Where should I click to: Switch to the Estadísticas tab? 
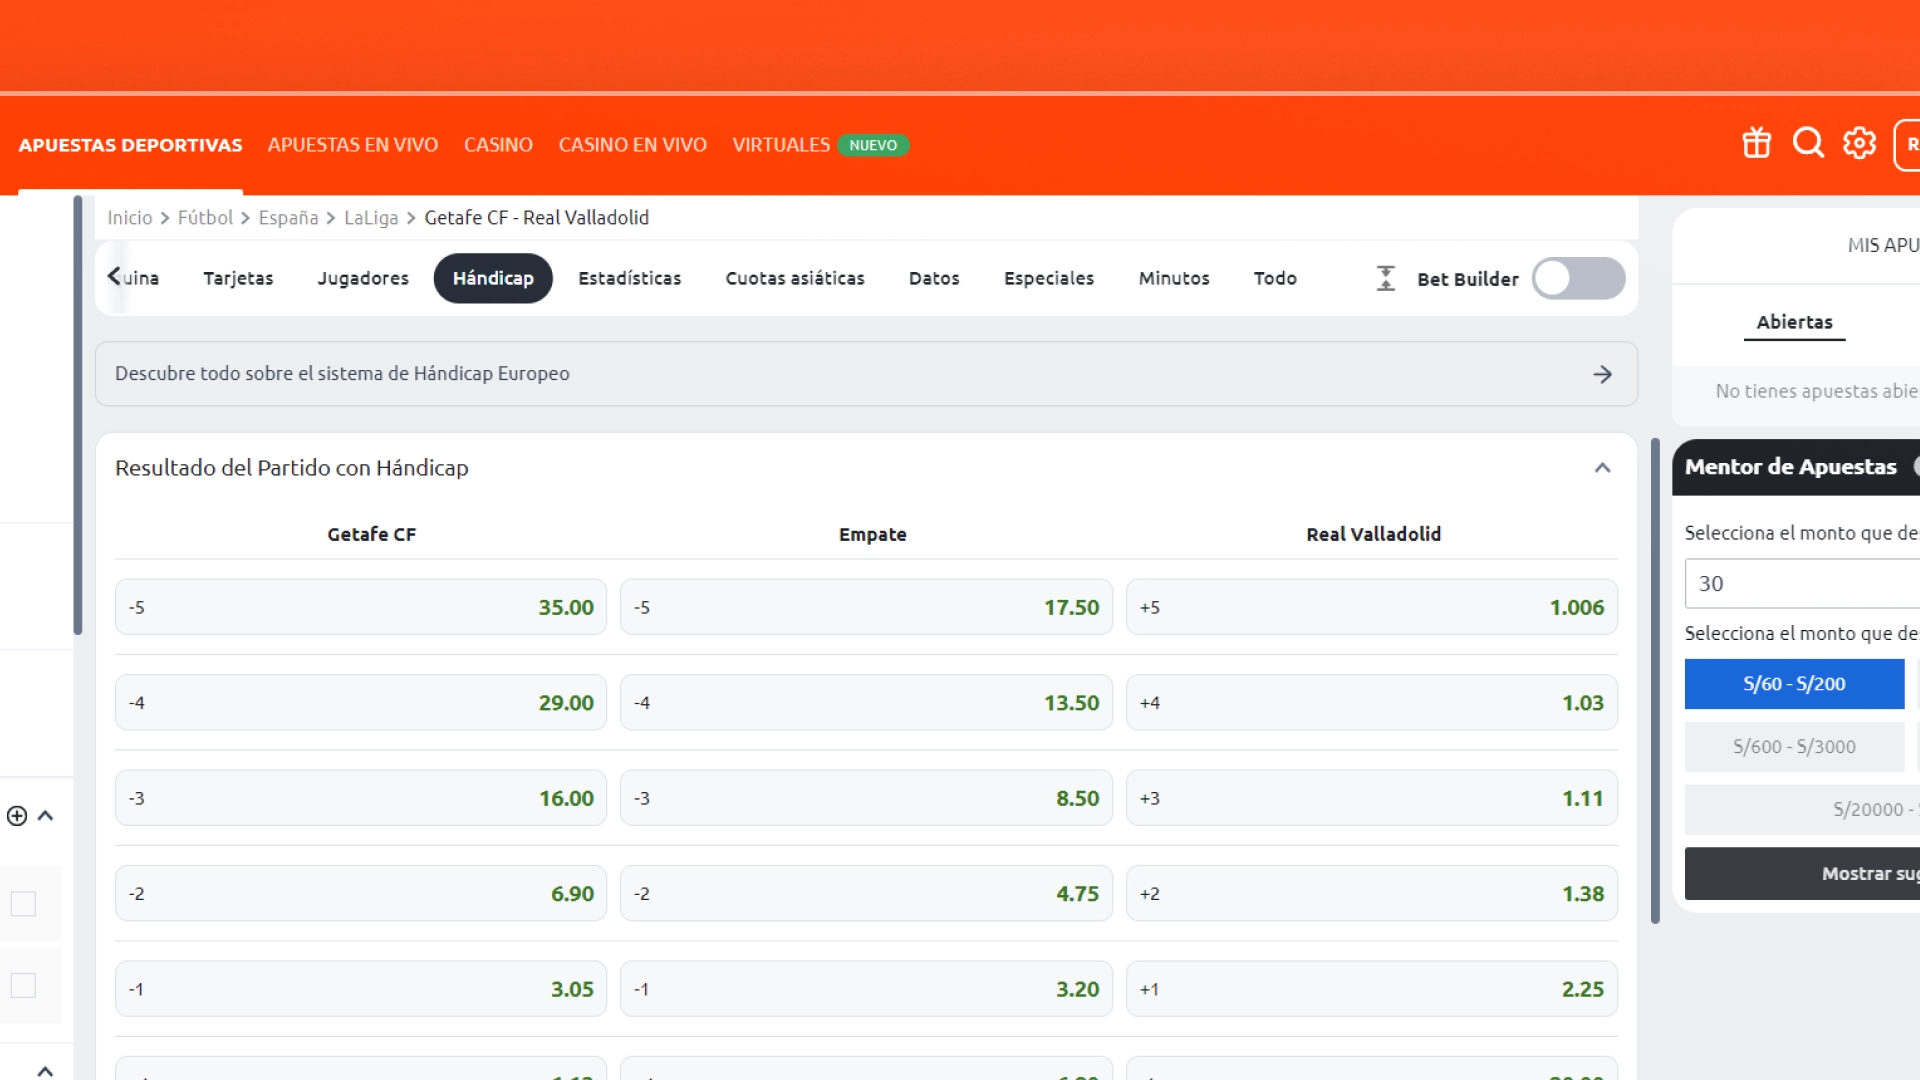tap(630, 278)
